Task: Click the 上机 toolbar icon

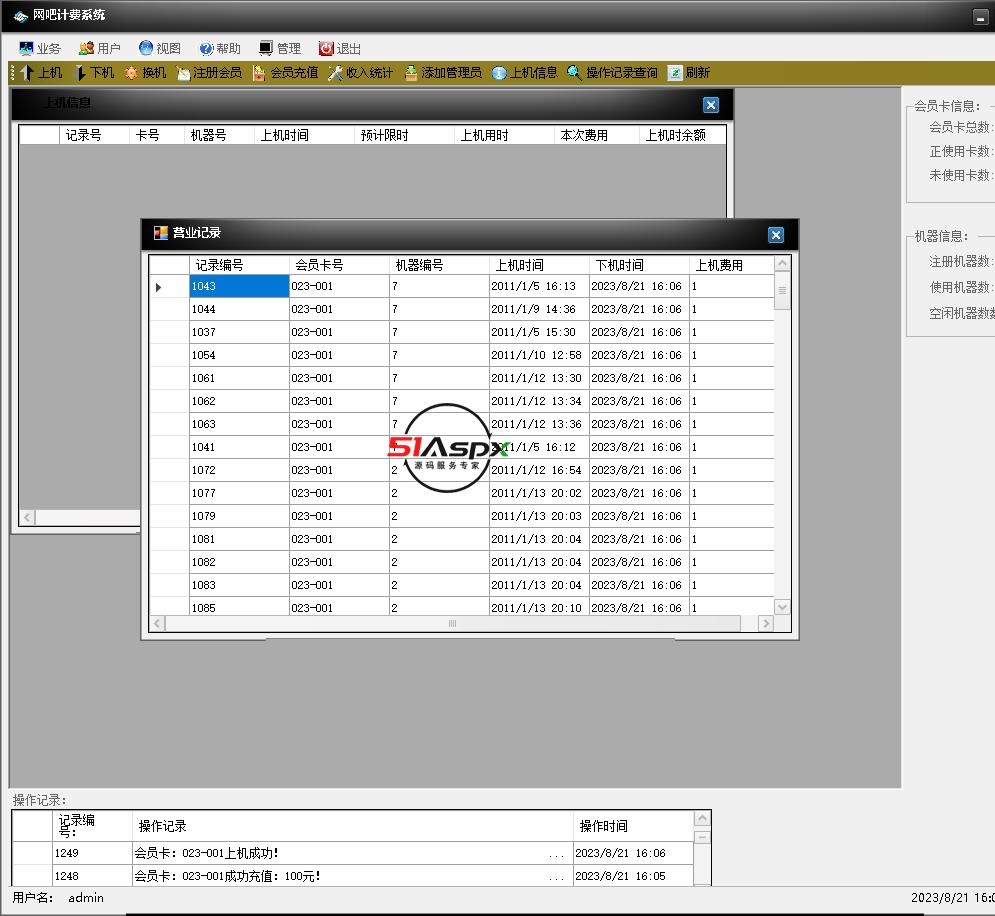Action: point(28,73)
